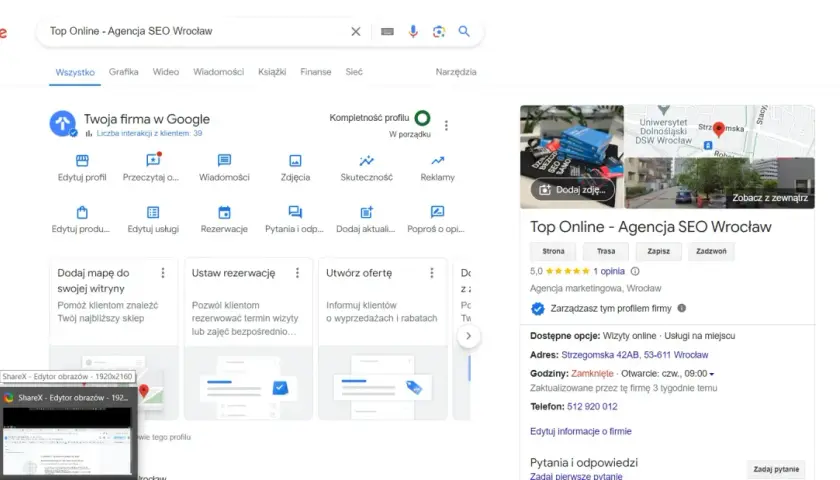Open Edytuj usługi icon

153,212
